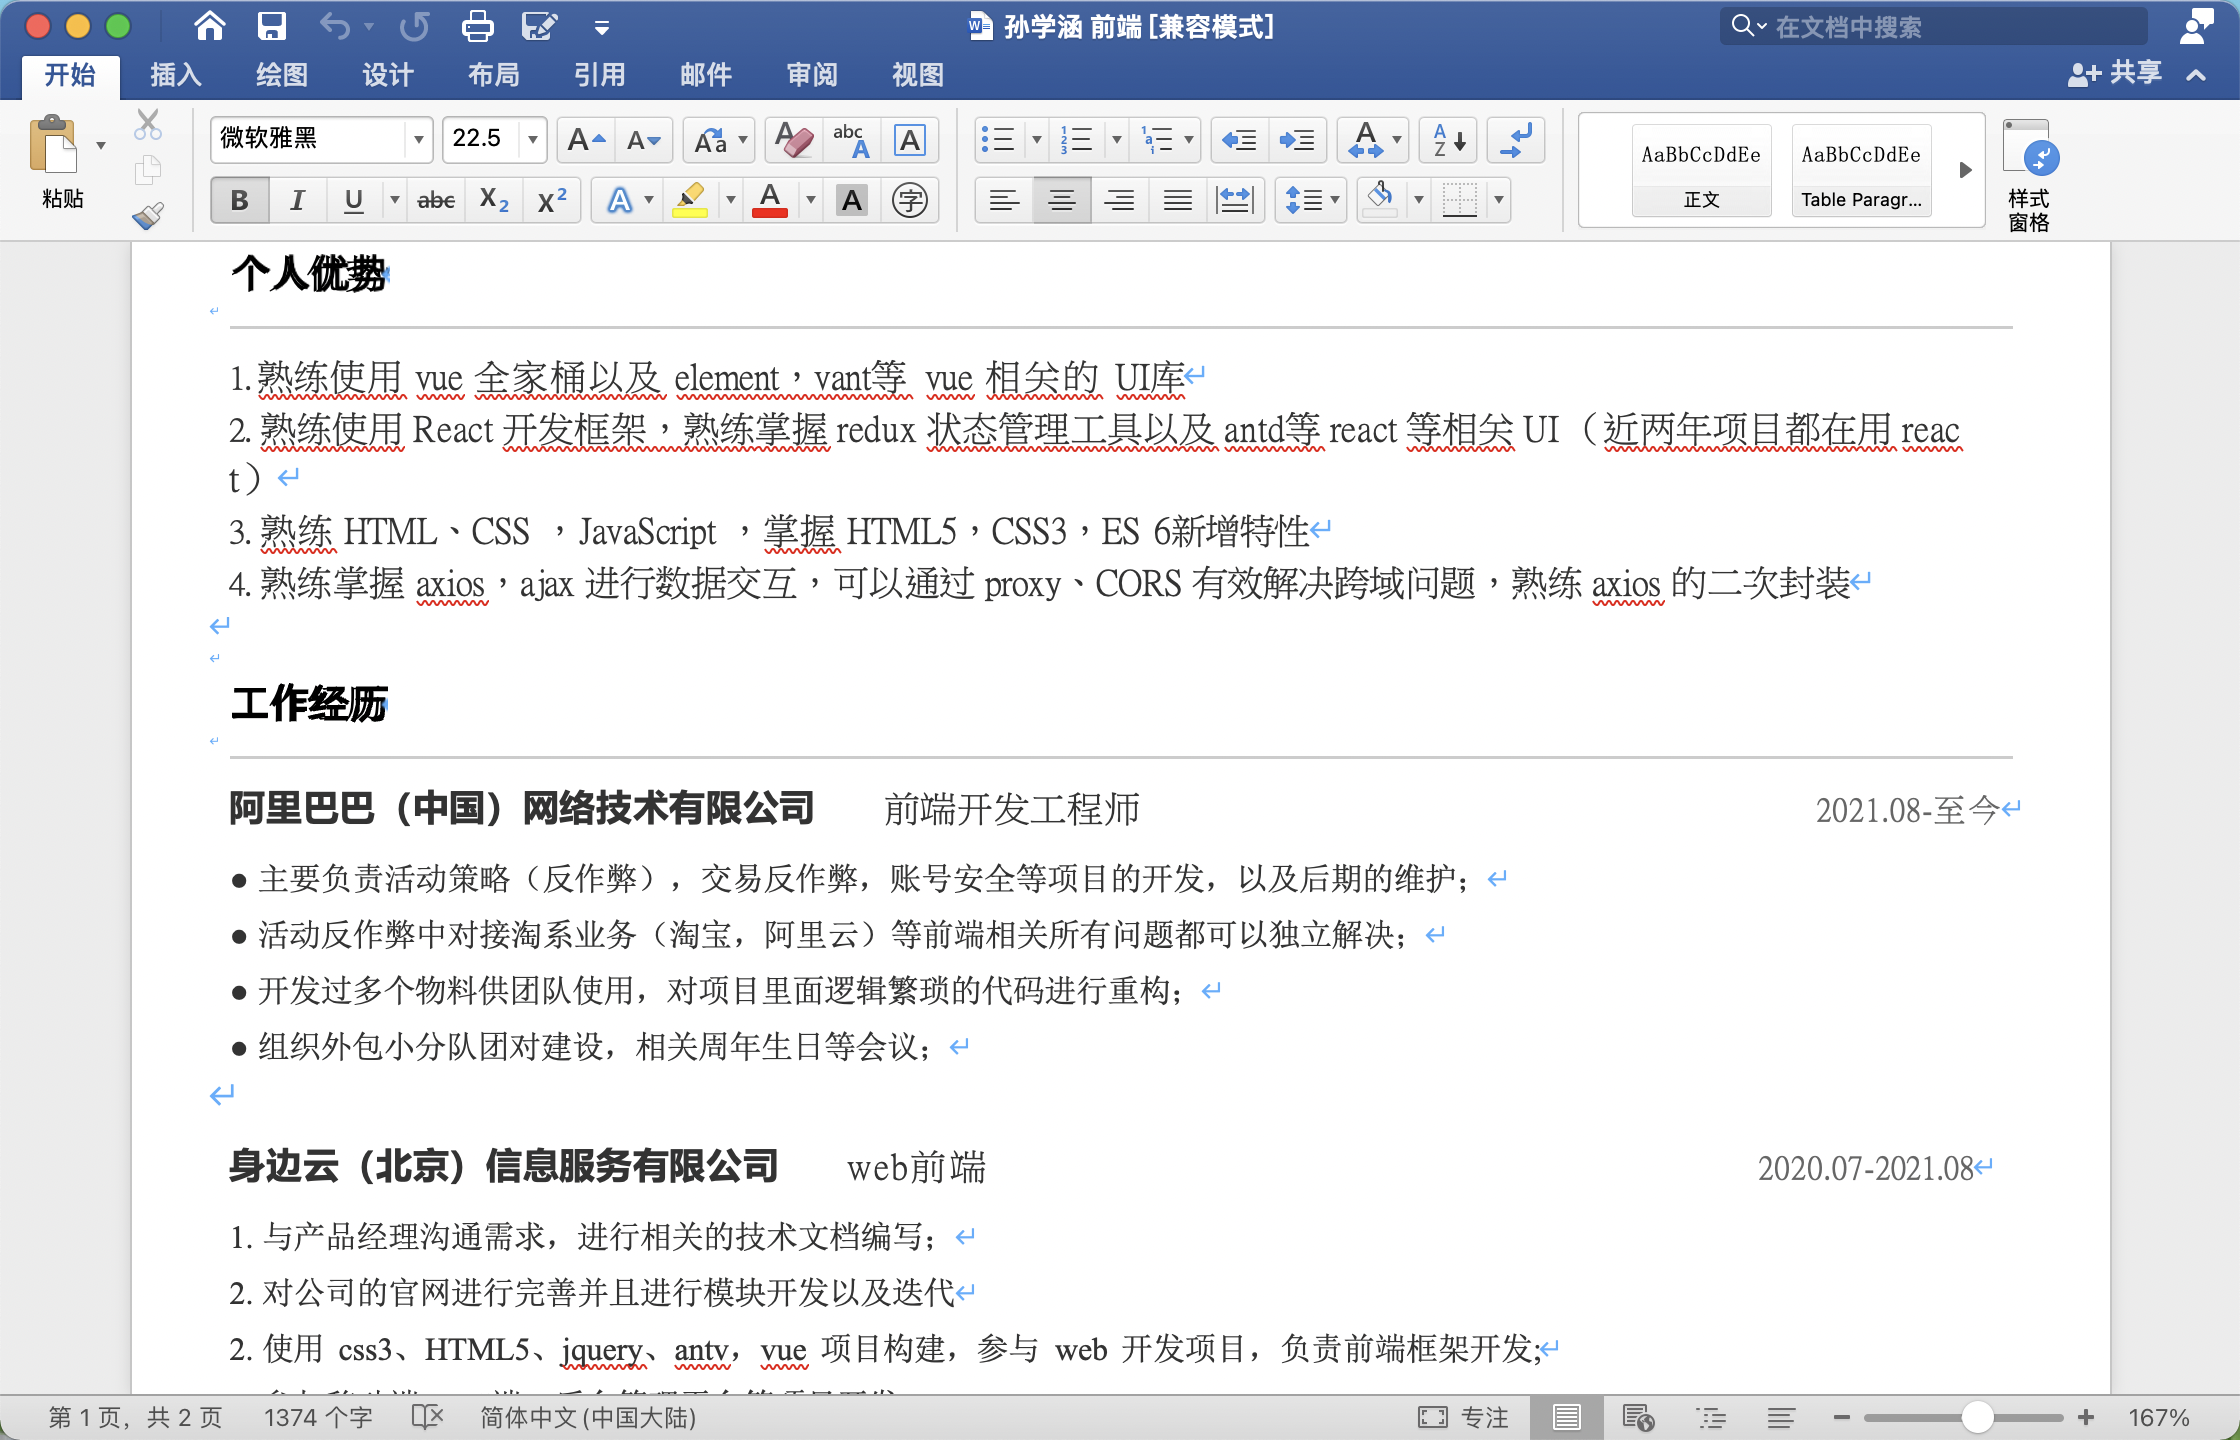Open the 布局 tab

pos(494,75)
